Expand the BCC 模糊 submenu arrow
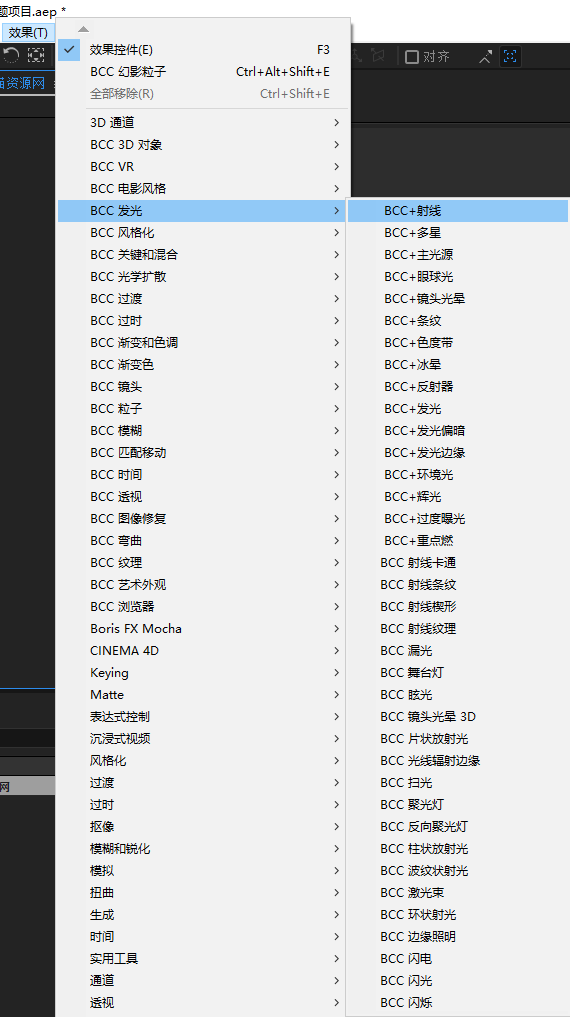 tap(337, 431)
